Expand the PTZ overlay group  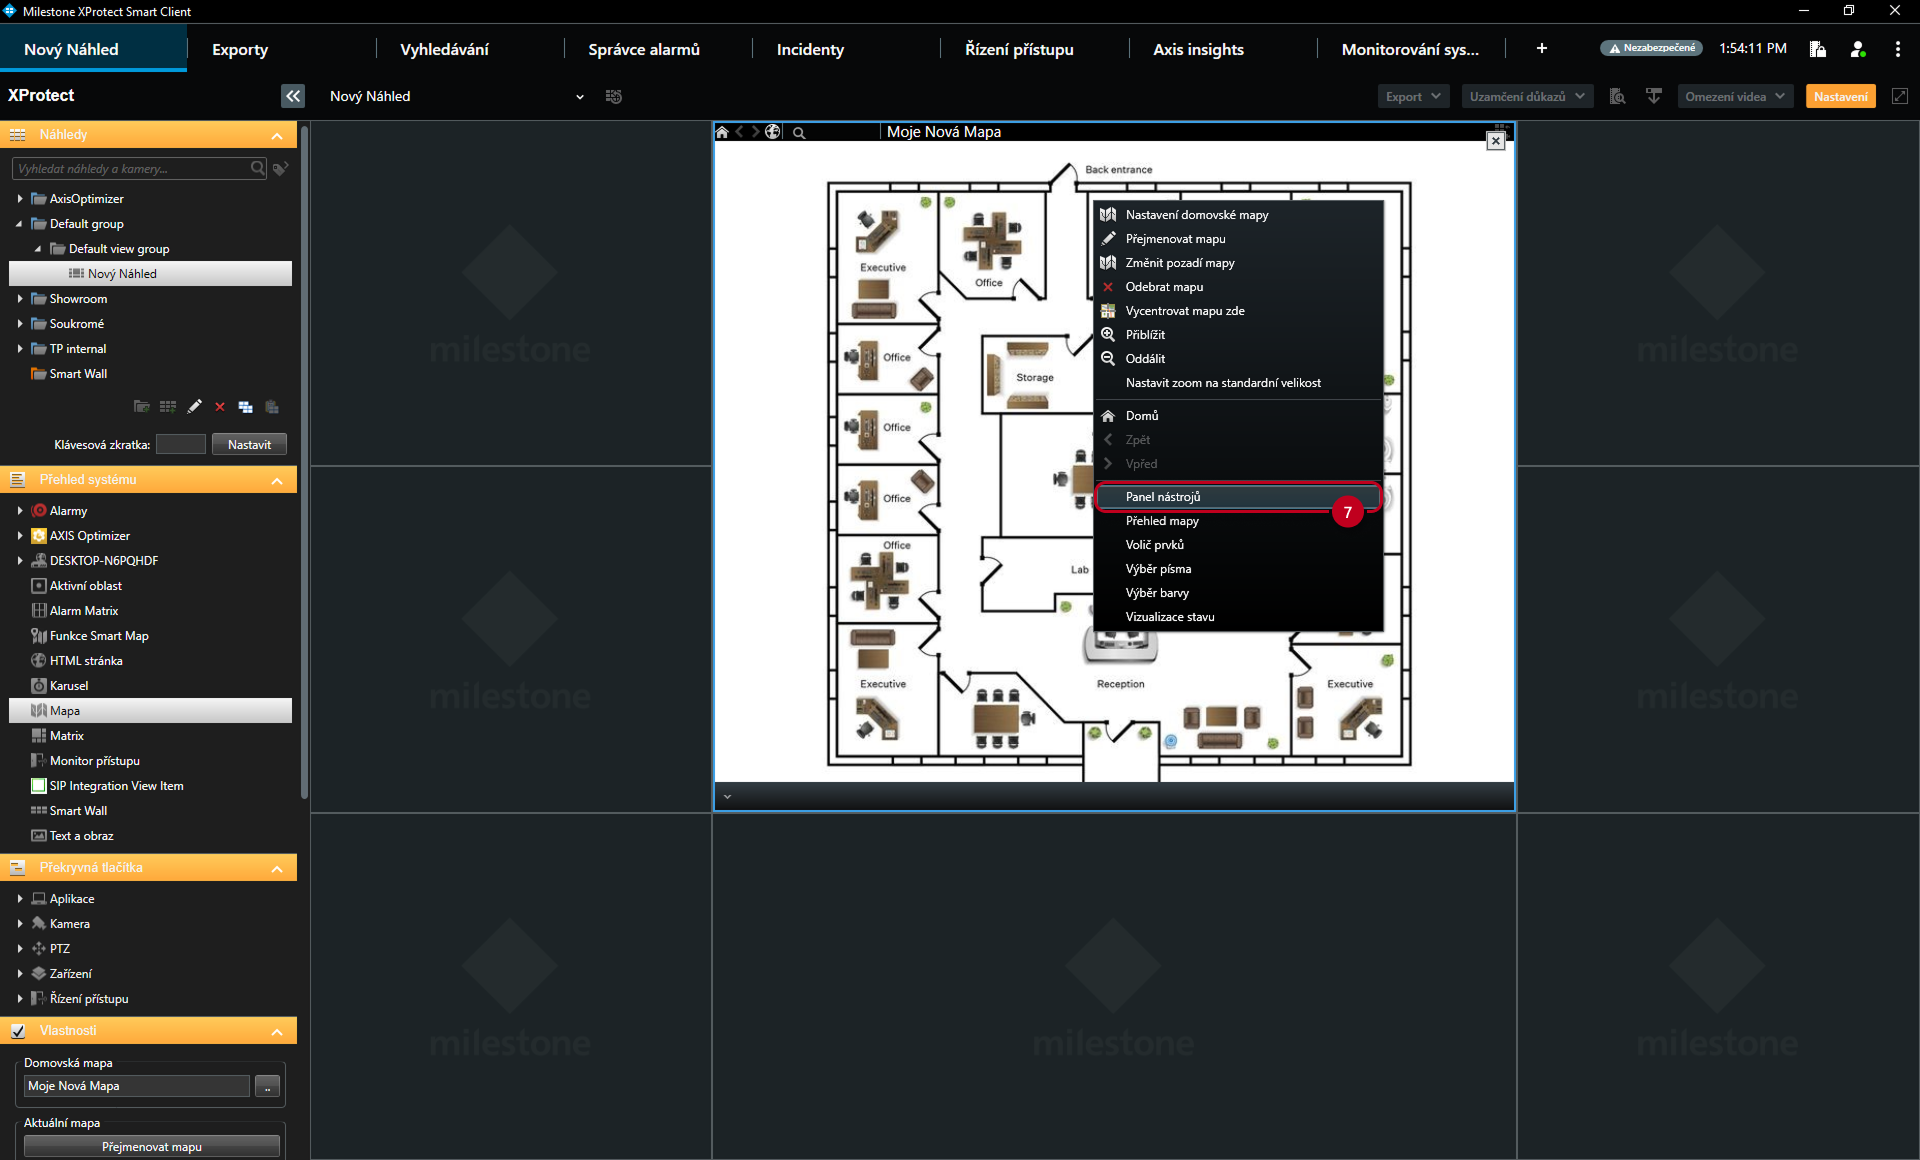(19, 948)
